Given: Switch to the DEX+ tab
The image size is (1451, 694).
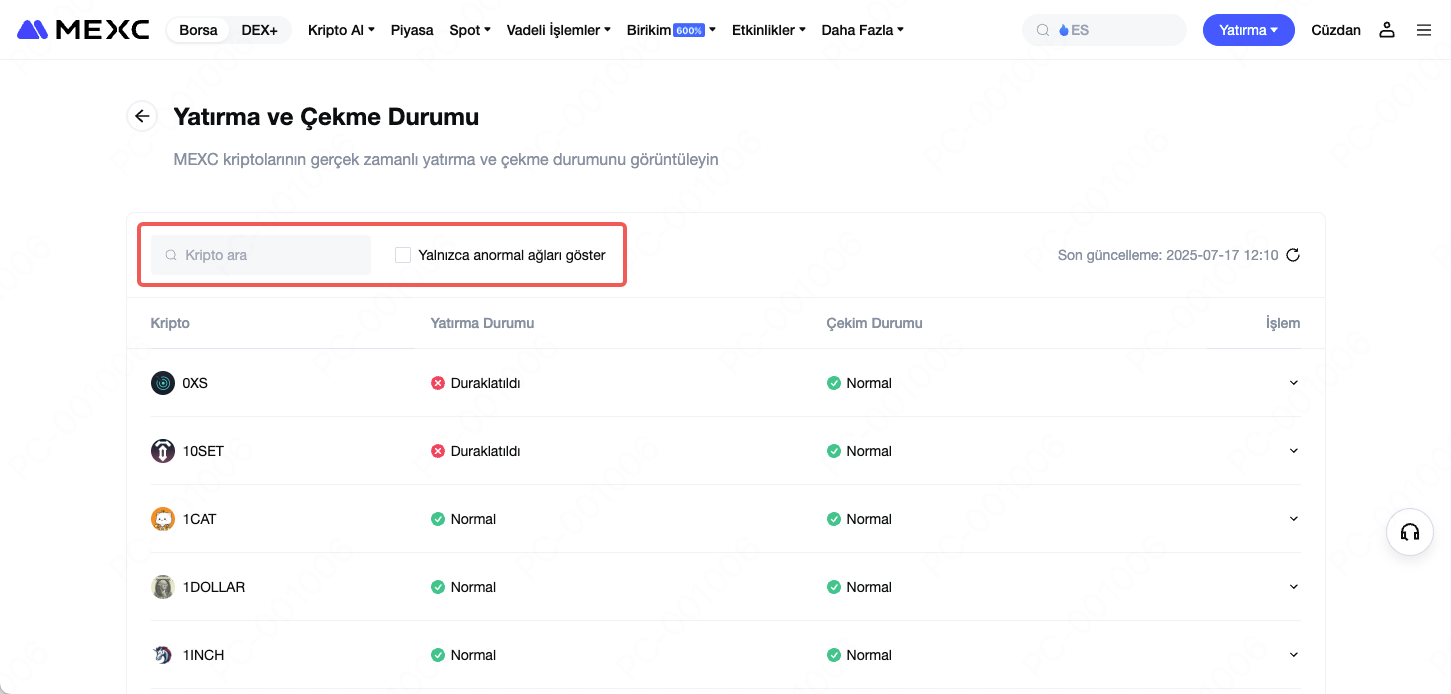Looking at the screenshot, I should 260,30.
